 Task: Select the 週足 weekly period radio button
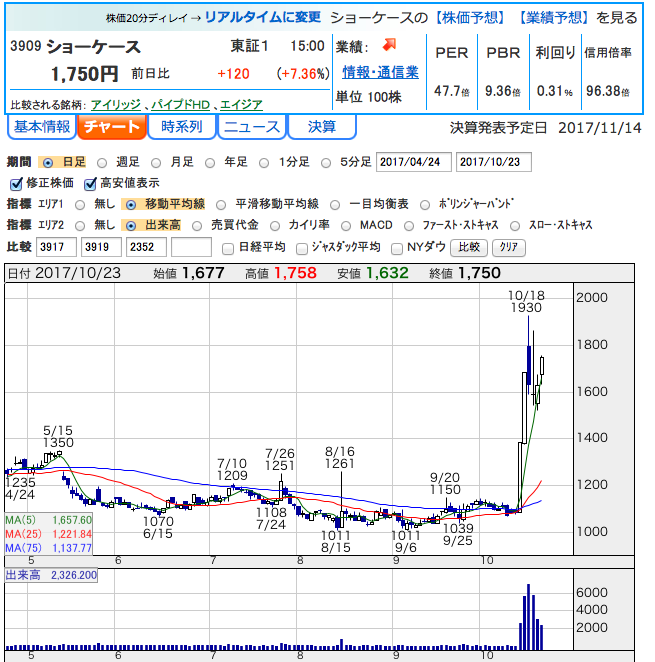point(102,163)
